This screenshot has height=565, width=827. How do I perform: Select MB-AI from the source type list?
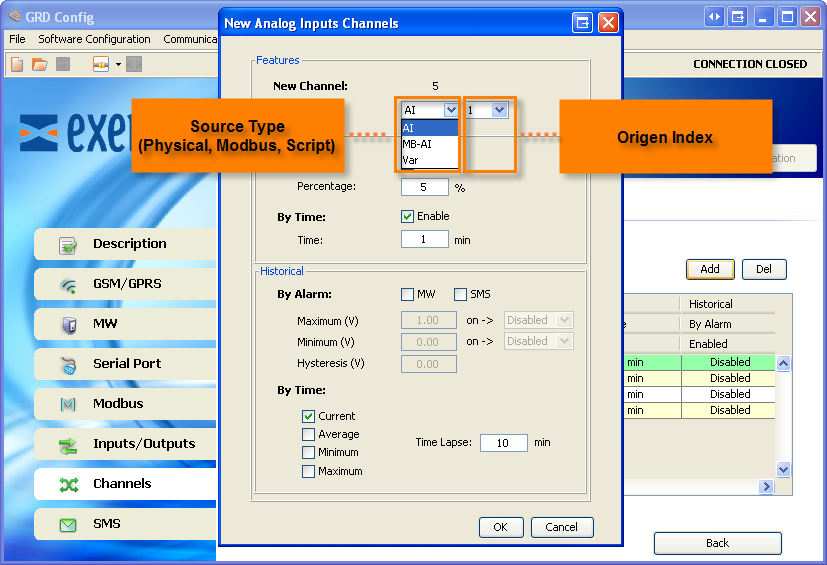coord(417,144)
